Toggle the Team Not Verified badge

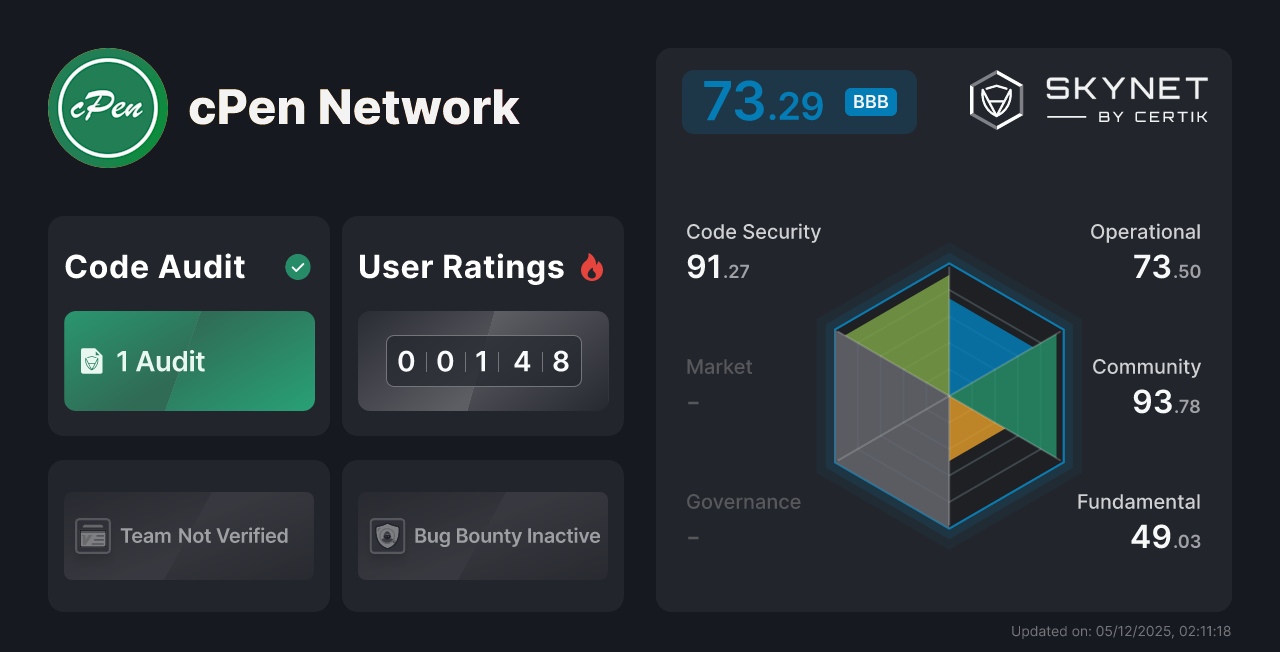click(x=188, y=536)
